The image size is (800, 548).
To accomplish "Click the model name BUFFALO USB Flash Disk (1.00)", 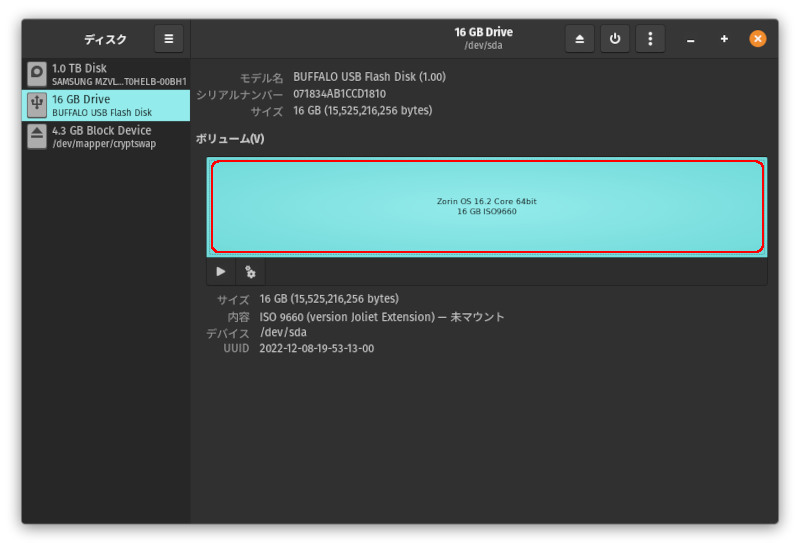I will (369, 77).
